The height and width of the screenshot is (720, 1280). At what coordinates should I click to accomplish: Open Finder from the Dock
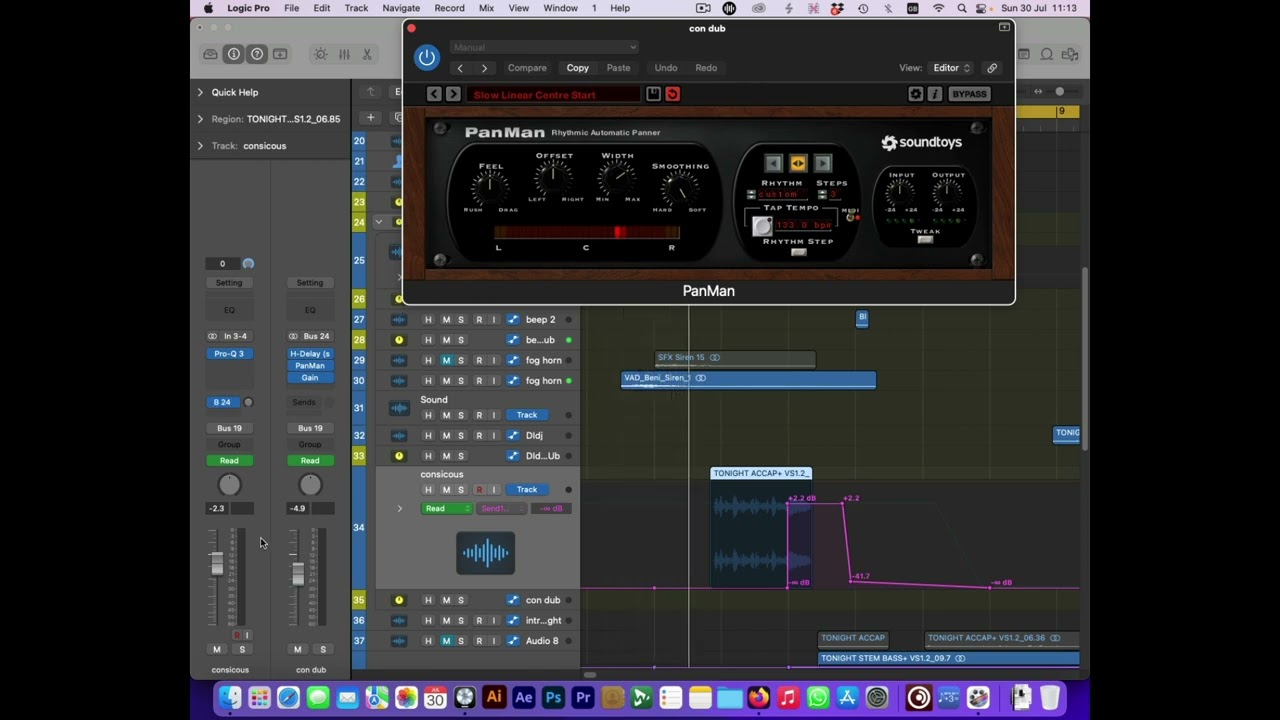pyautogui.click(x=230, y=698)
